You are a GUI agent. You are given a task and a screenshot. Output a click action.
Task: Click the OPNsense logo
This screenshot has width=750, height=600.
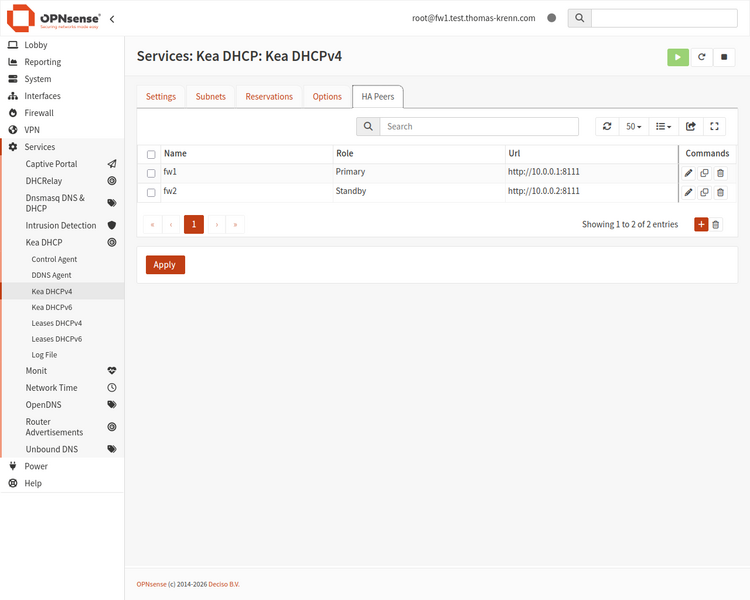(x=53, y=18)
